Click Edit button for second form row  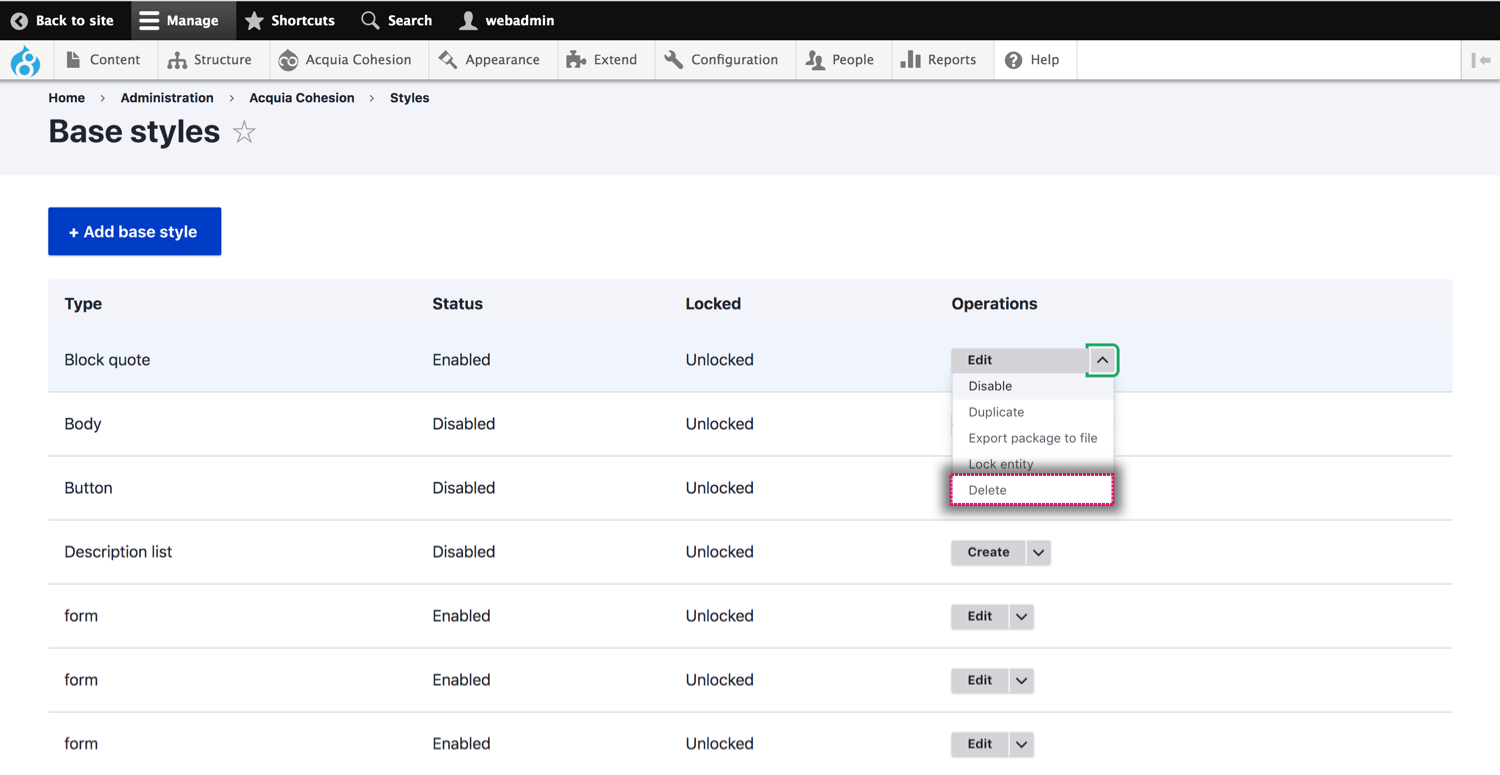pyautogui.click(x=980, y=680)
